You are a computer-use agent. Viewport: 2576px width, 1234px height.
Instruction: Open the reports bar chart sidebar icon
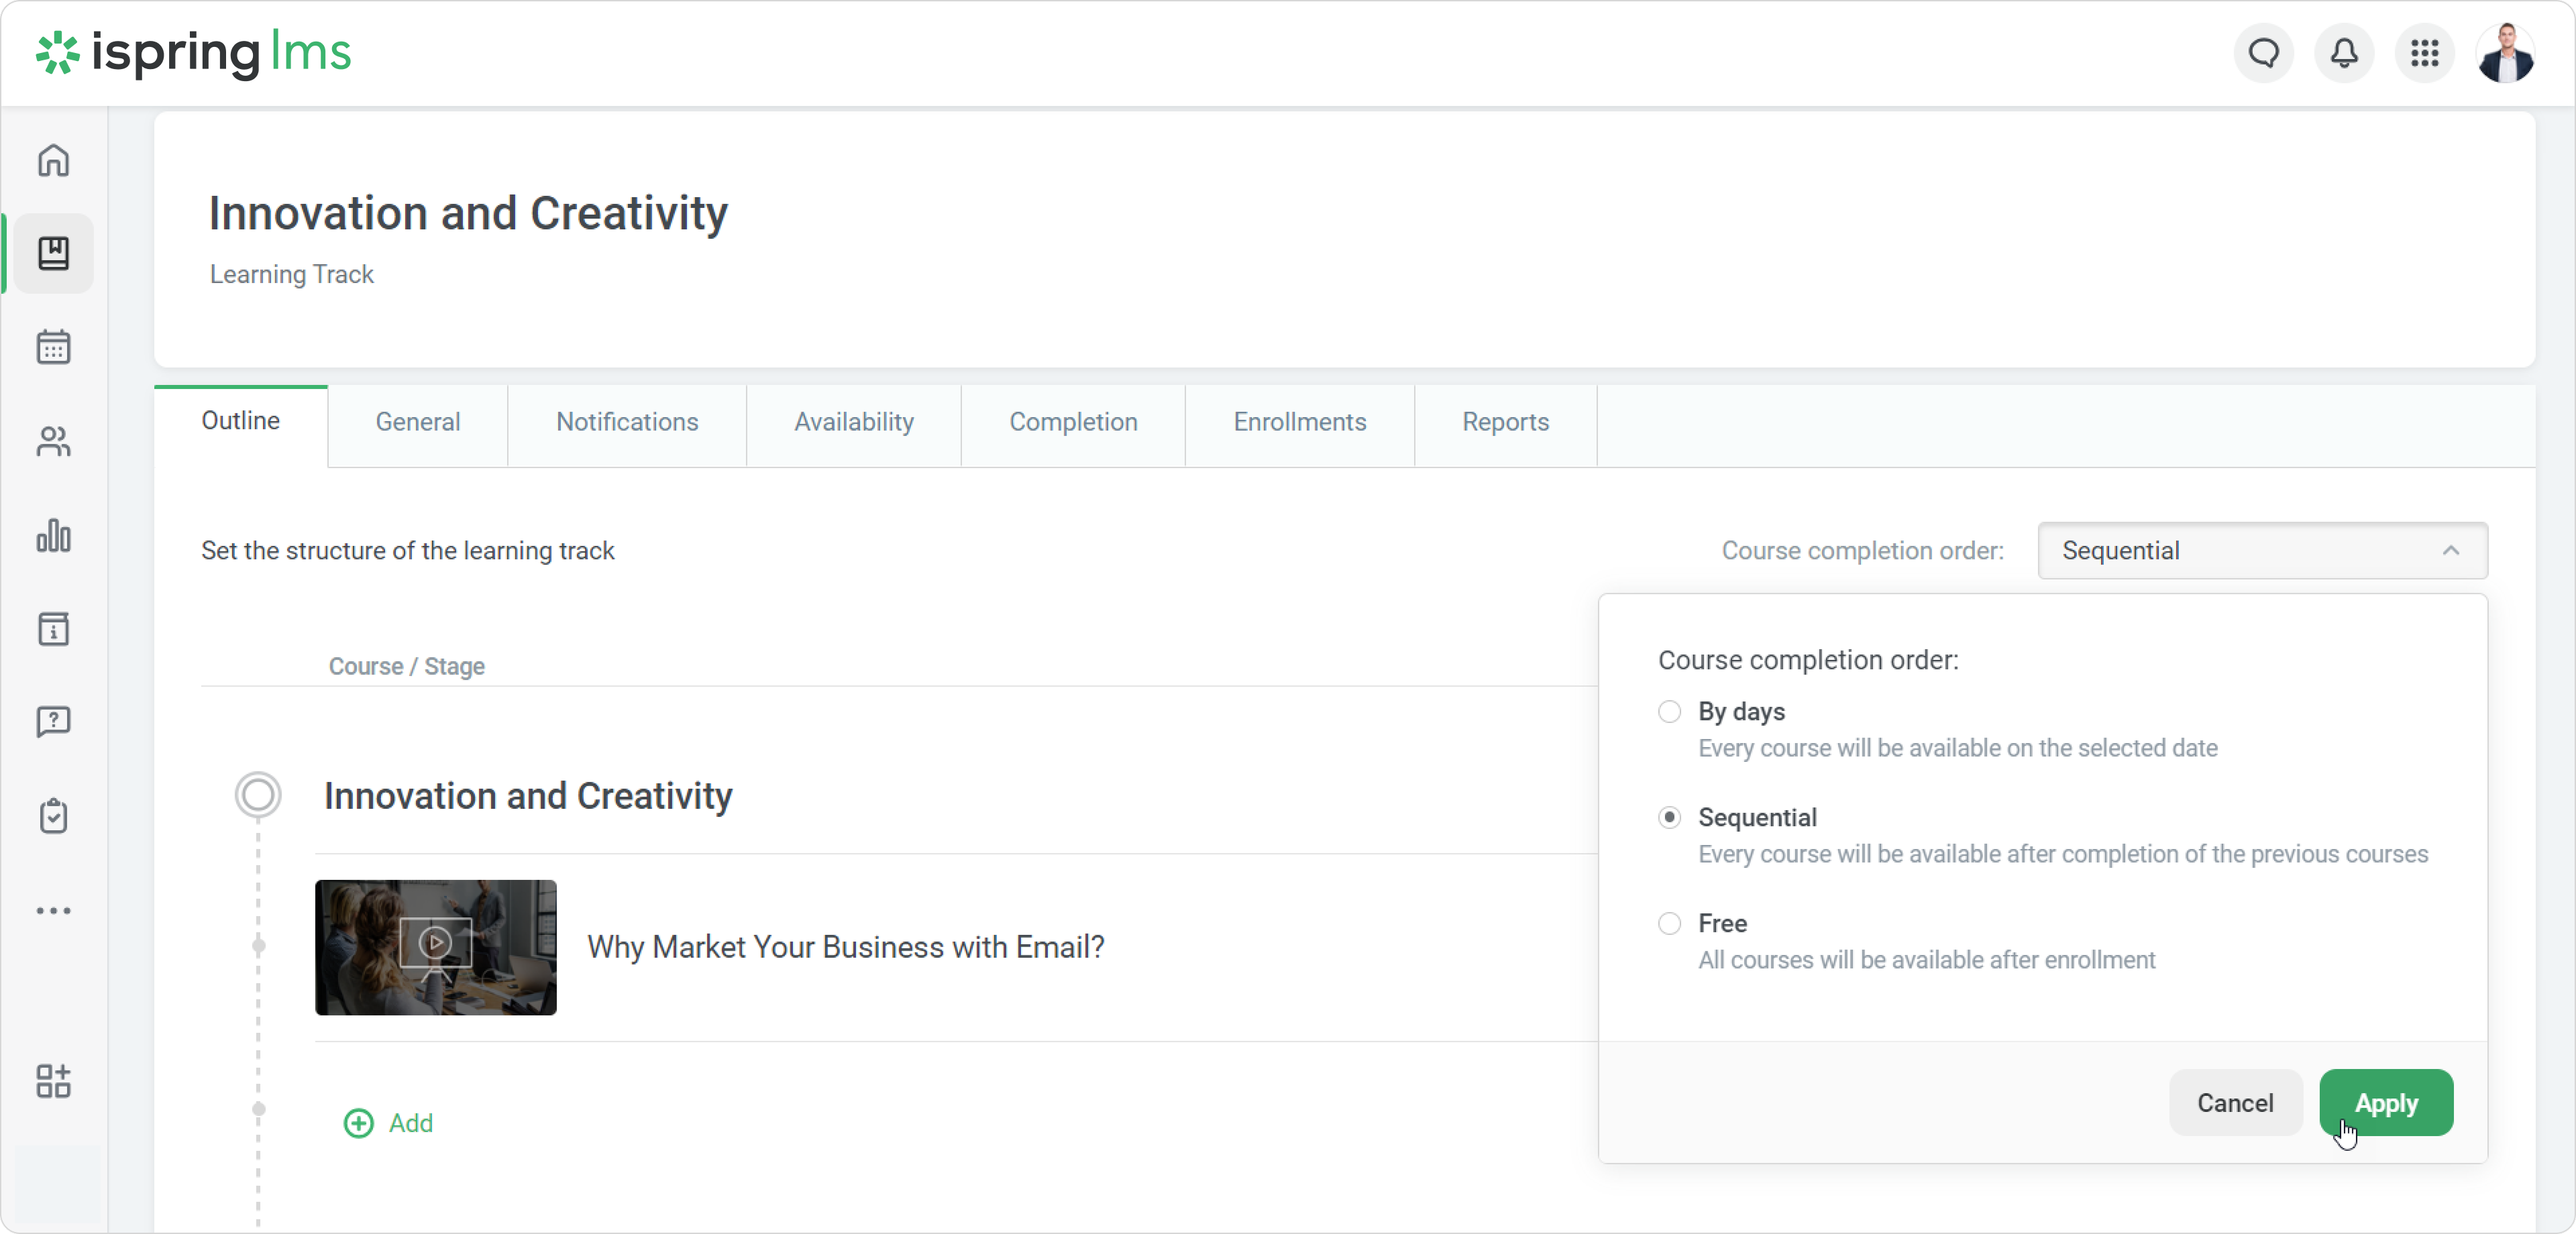coord(54,535)
